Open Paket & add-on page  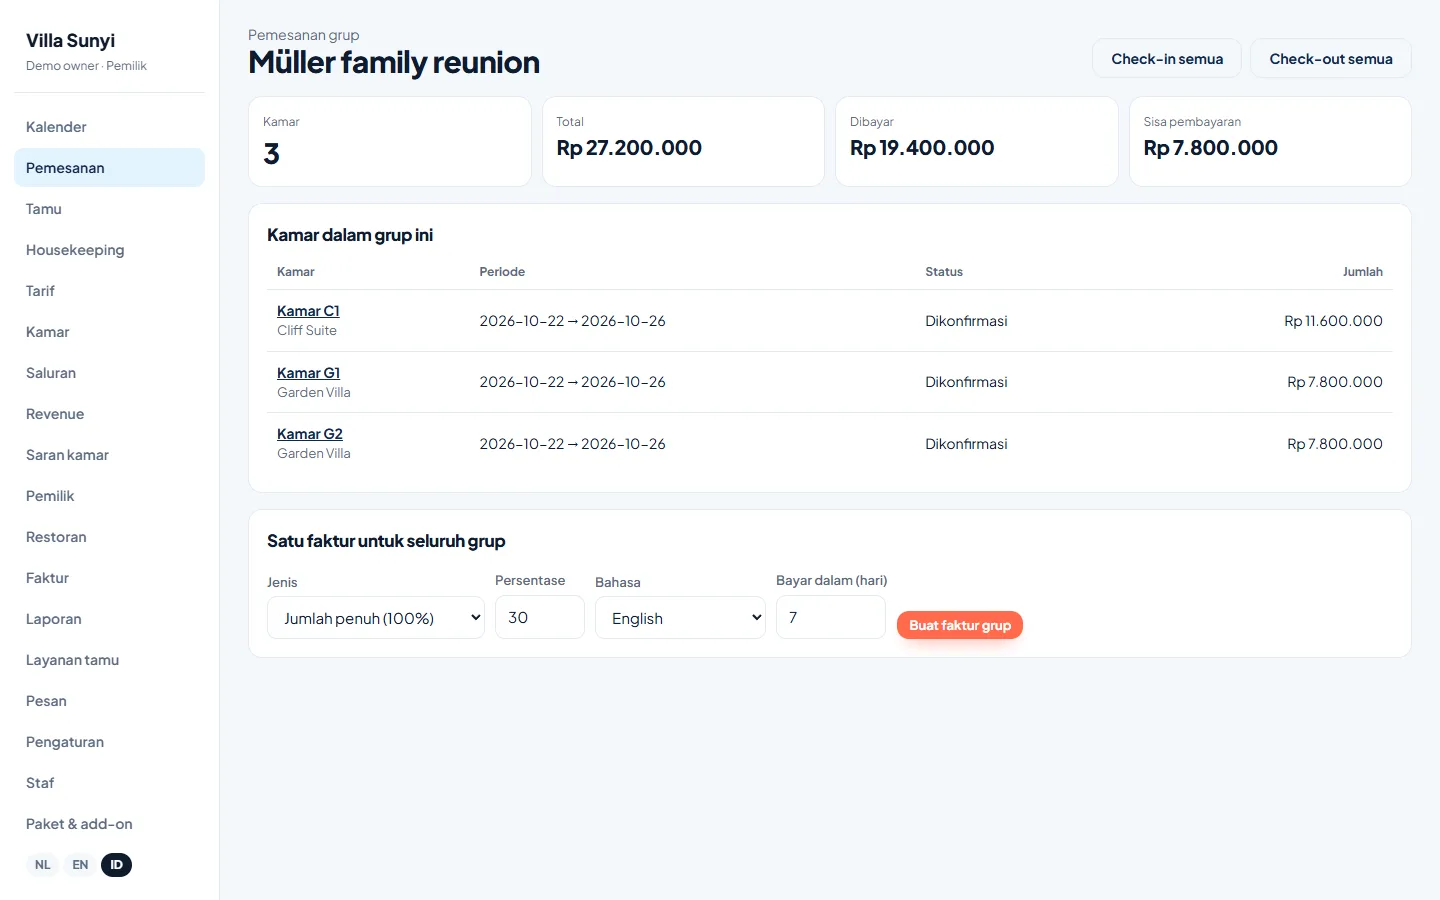[109, 824]
